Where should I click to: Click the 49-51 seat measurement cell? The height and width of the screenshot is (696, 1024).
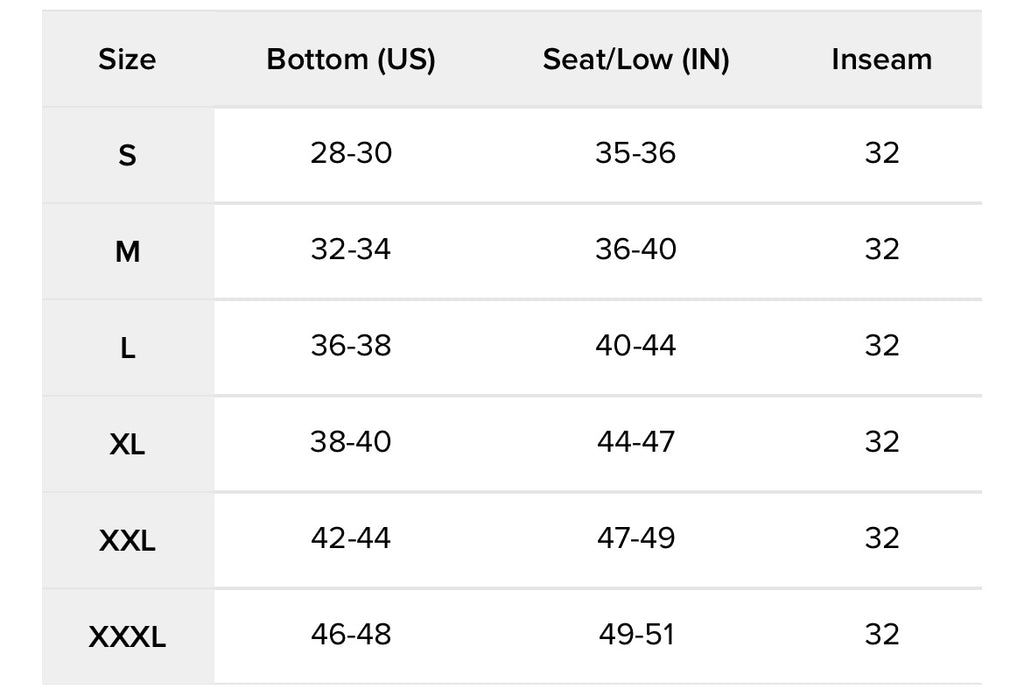click(x=636, y=634)
